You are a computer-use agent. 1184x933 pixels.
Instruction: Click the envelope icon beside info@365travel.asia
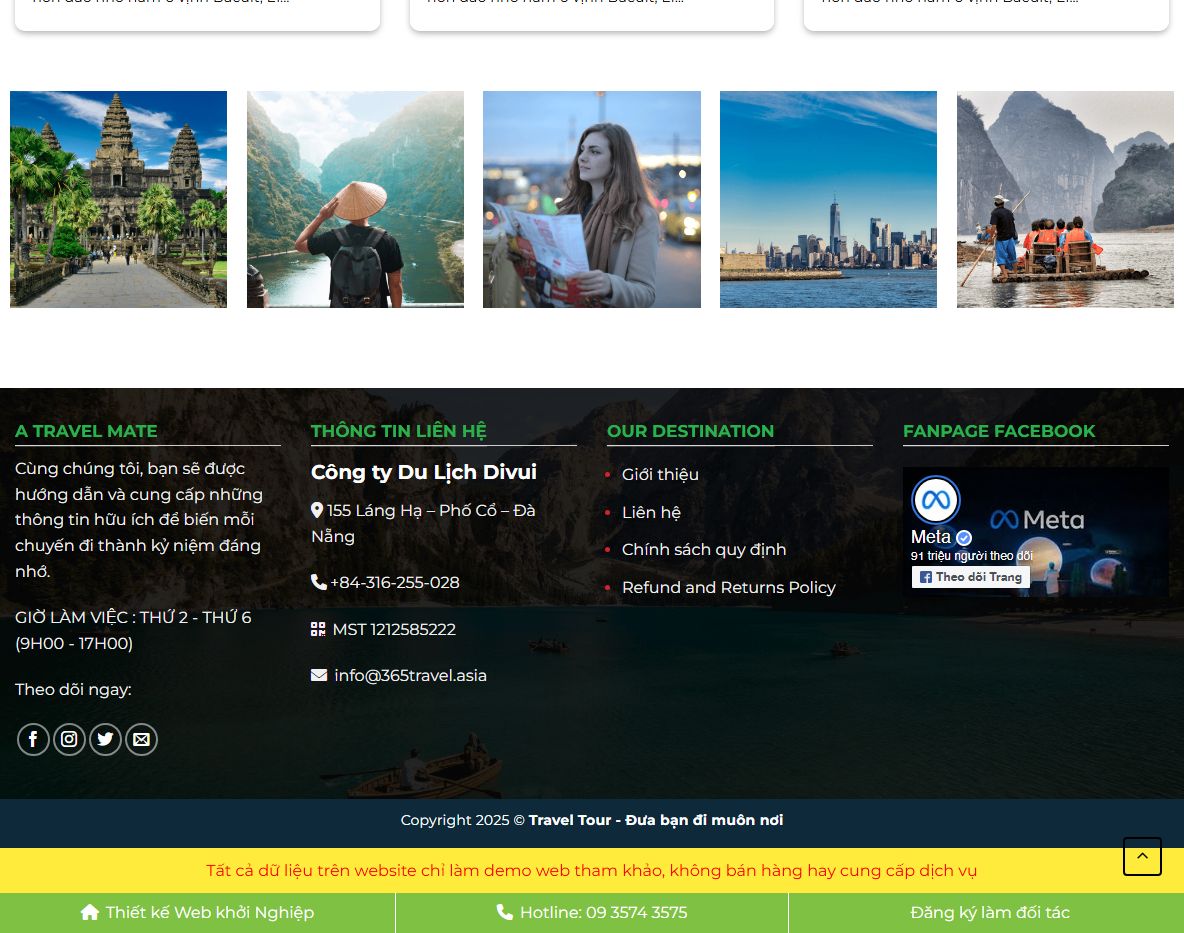tap(319, 675)
